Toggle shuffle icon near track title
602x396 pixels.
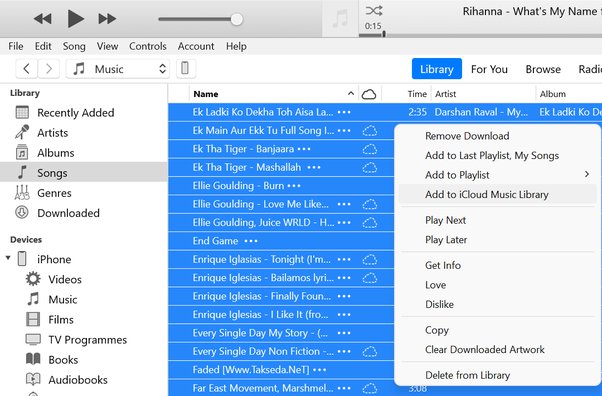374,10
